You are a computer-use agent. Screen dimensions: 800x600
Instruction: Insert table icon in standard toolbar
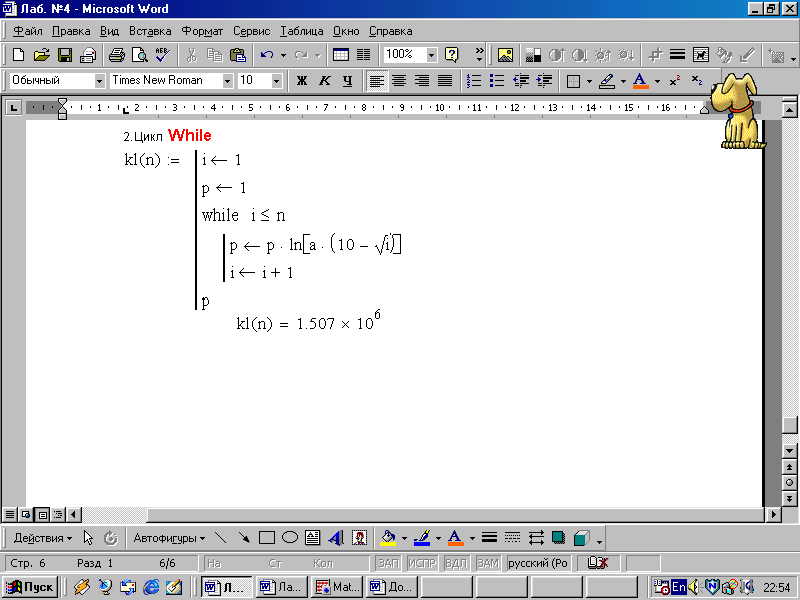341,55
